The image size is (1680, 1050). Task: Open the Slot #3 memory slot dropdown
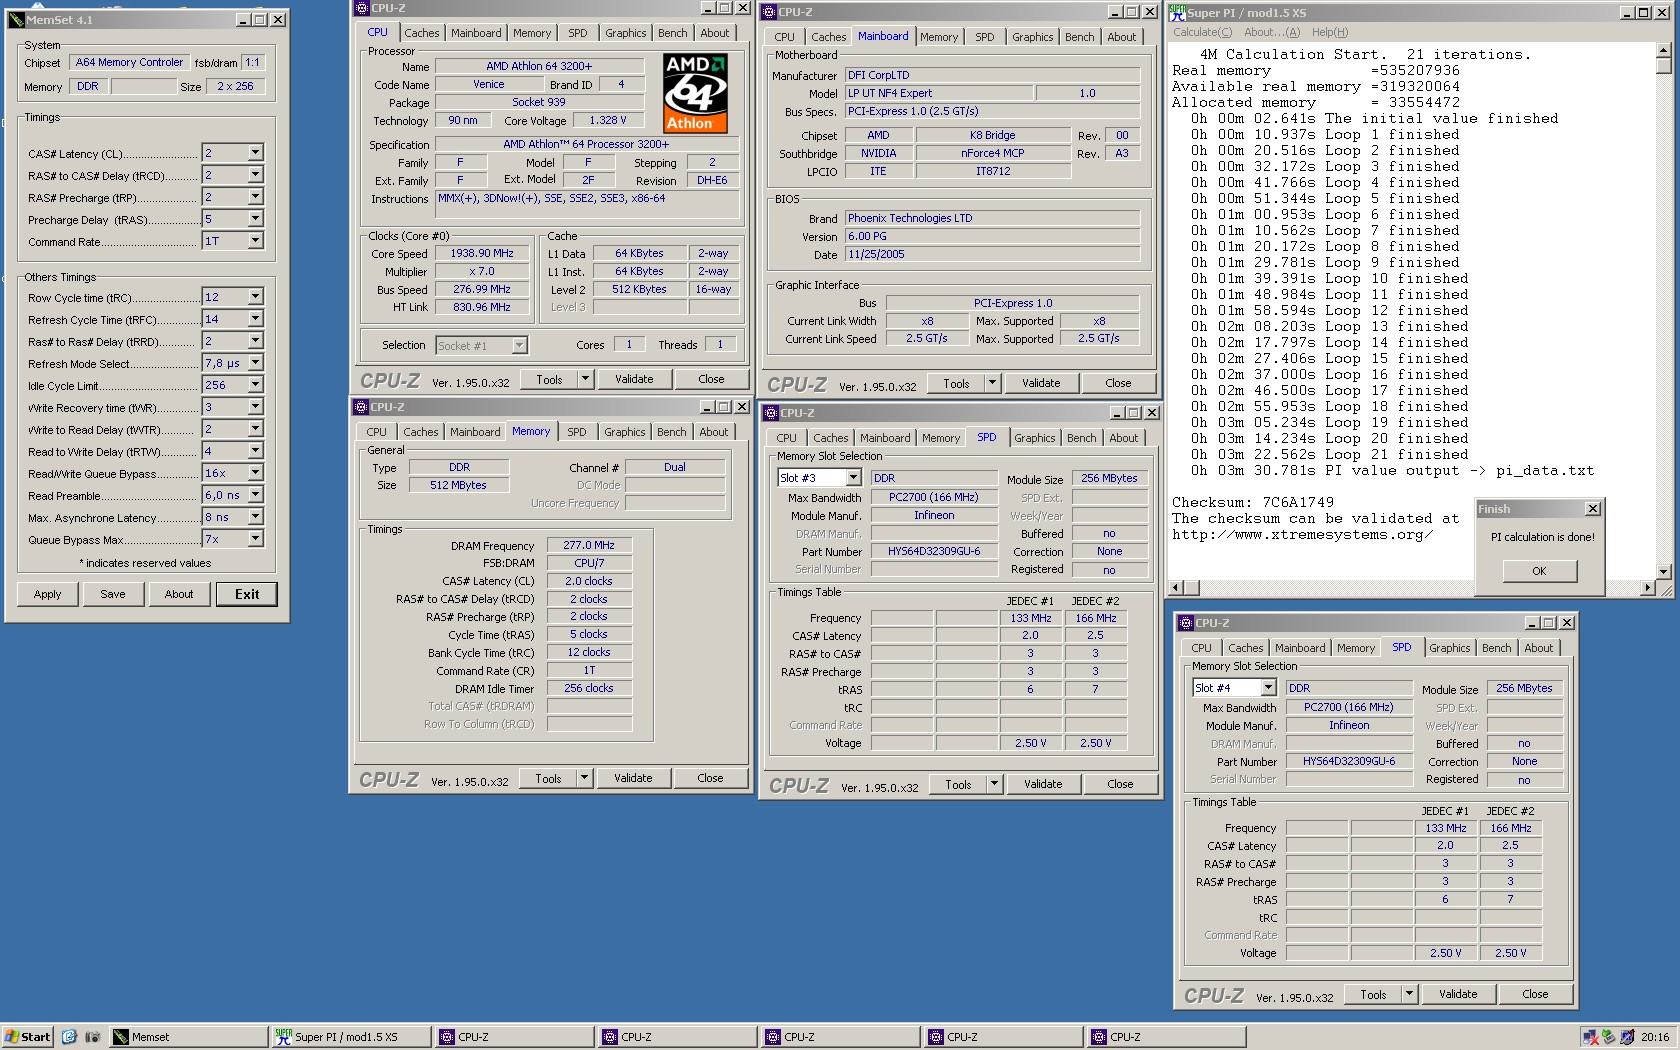(x=853, y=478)
